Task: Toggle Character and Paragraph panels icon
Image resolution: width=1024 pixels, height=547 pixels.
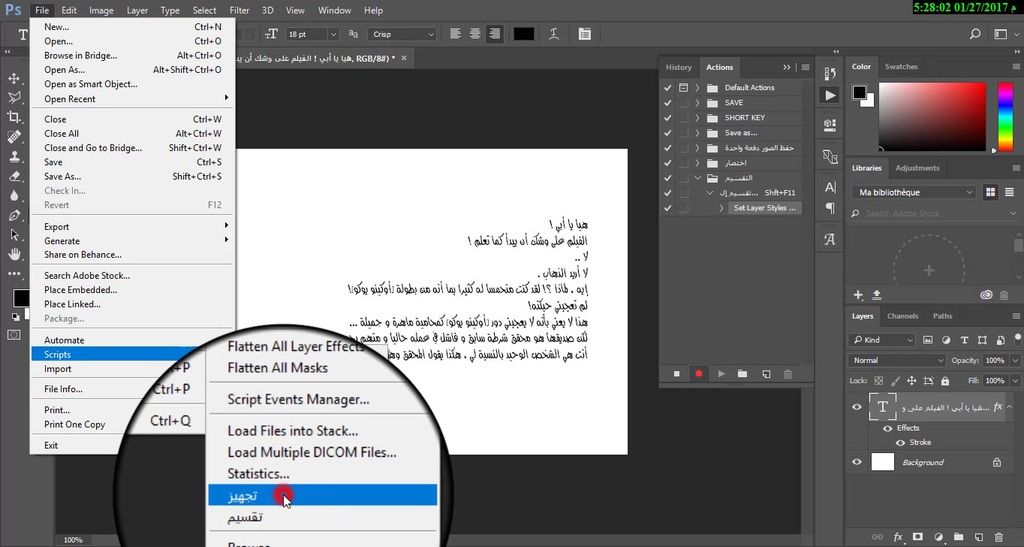Action: tap(584, 34)
